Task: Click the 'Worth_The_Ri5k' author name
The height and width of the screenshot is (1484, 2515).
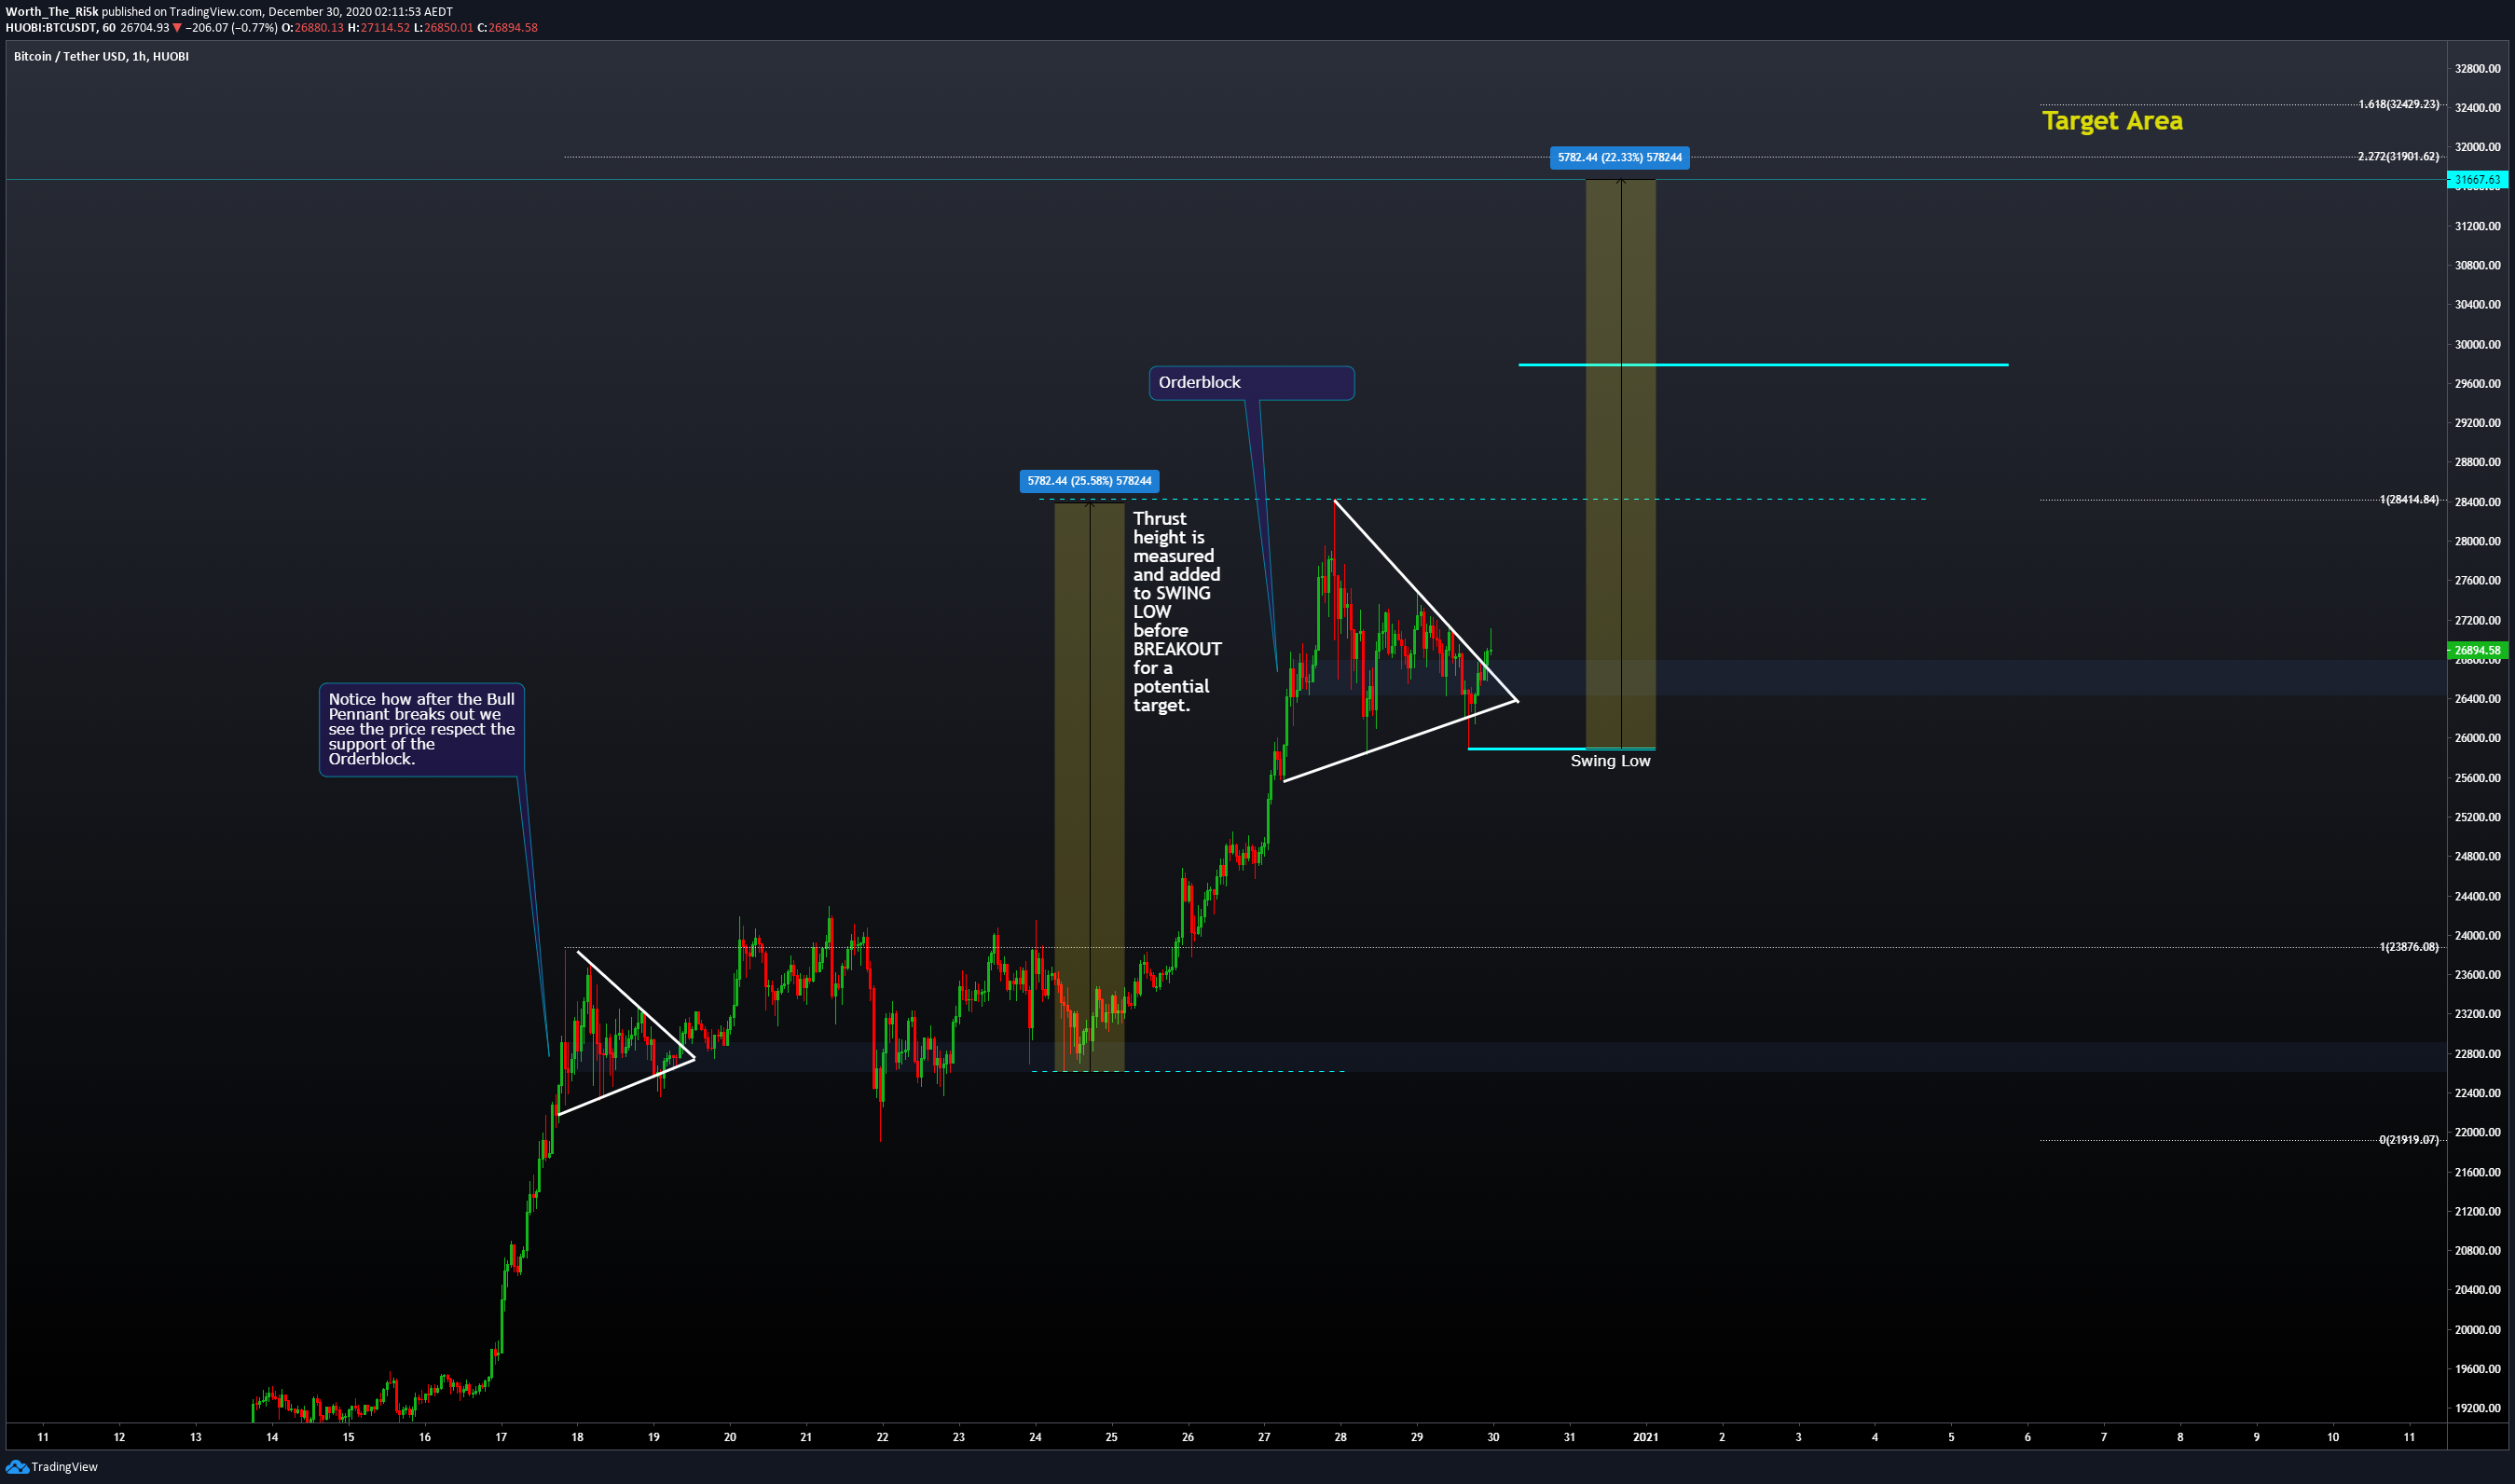Action: pos(52,12)
